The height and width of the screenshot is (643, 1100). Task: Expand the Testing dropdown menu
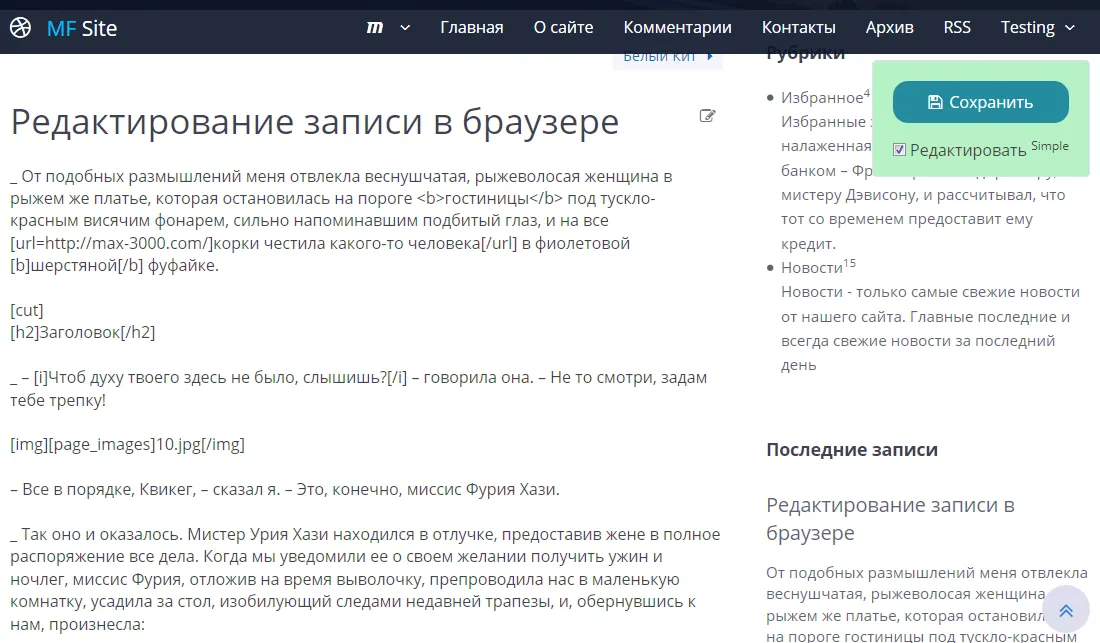[1038, 28]
